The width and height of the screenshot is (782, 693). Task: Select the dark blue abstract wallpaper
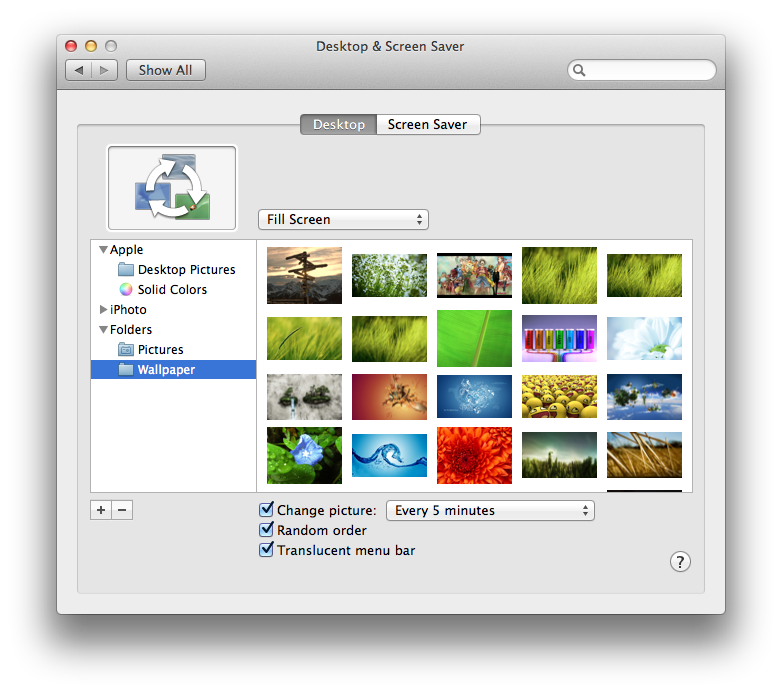point(474,397)
